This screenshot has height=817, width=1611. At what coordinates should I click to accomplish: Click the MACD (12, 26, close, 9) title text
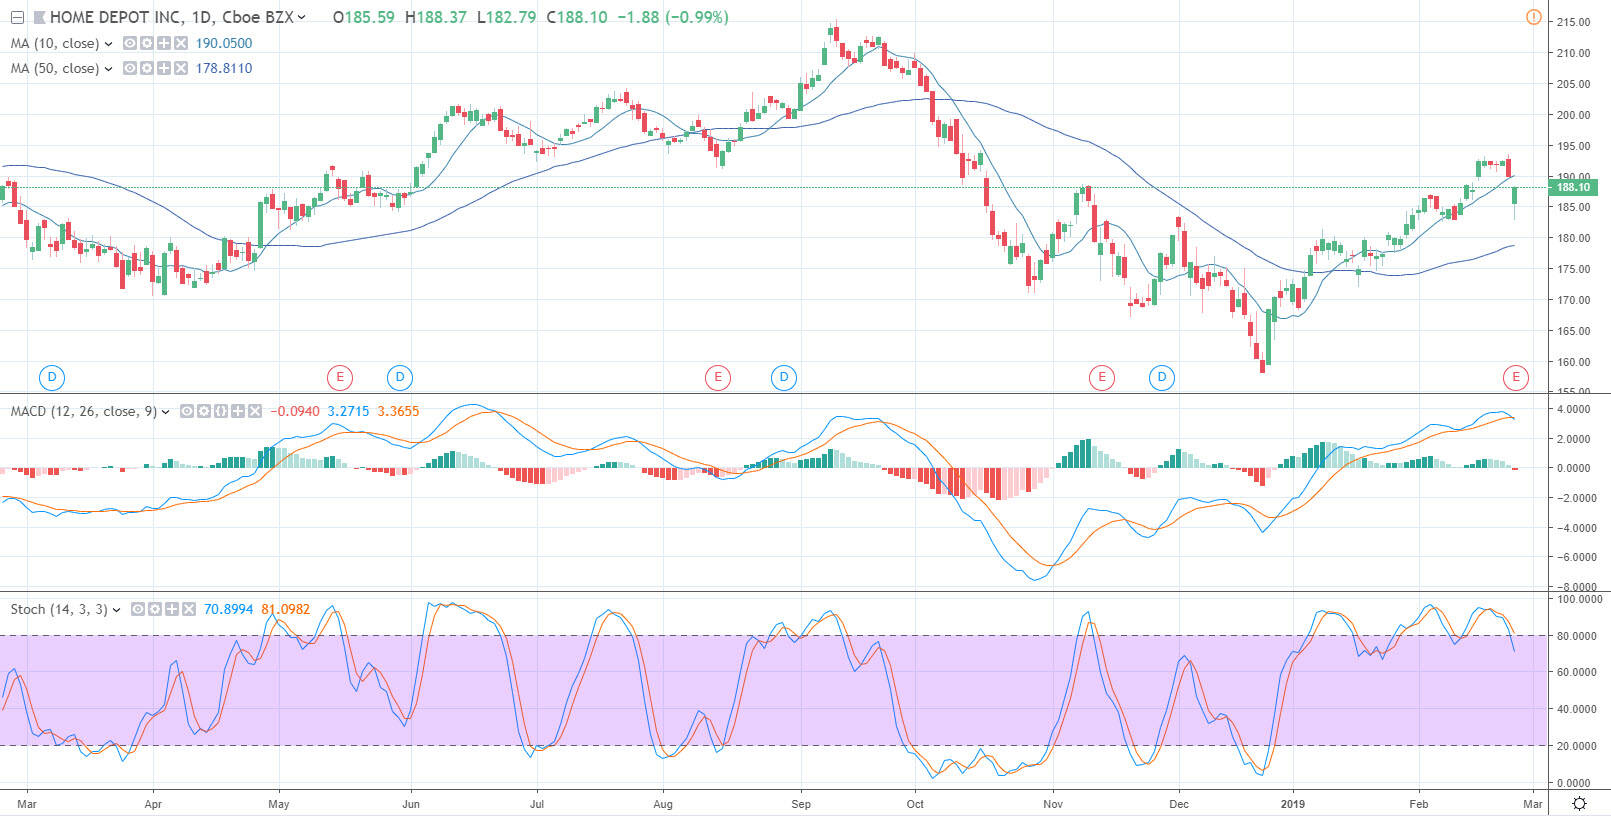[x=83, y=411]
